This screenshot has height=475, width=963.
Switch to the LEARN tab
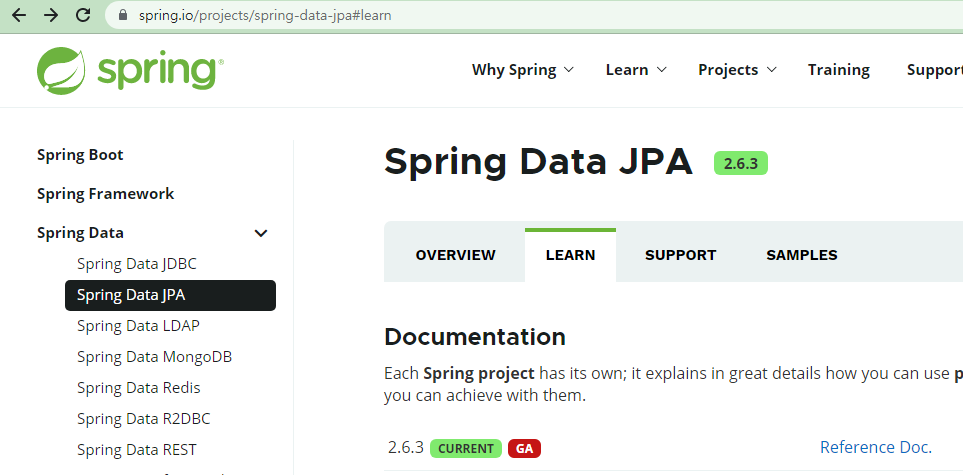click(571, 255)
